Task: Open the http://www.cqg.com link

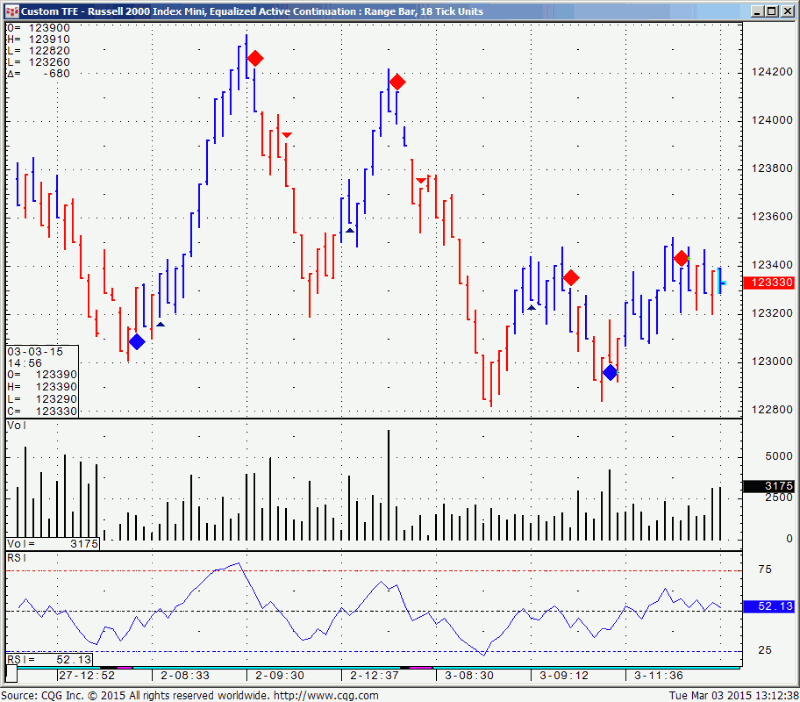Action: point(326,695)
